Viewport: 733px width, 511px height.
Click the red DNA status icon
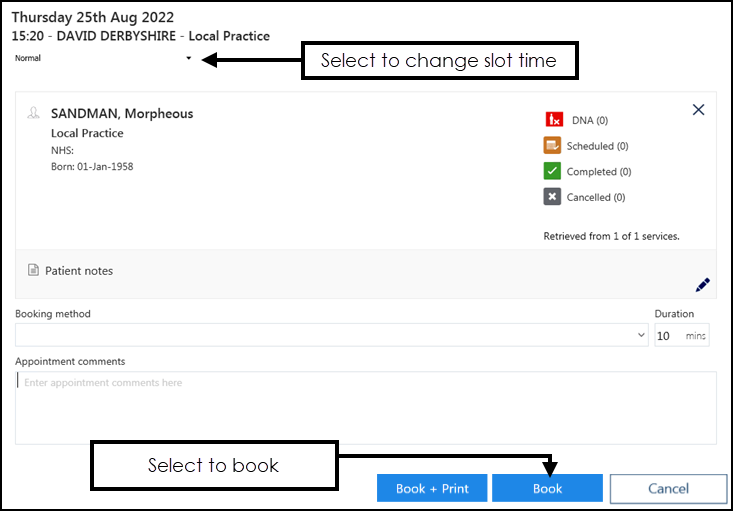pyautogui.click(x=553, y=120)
